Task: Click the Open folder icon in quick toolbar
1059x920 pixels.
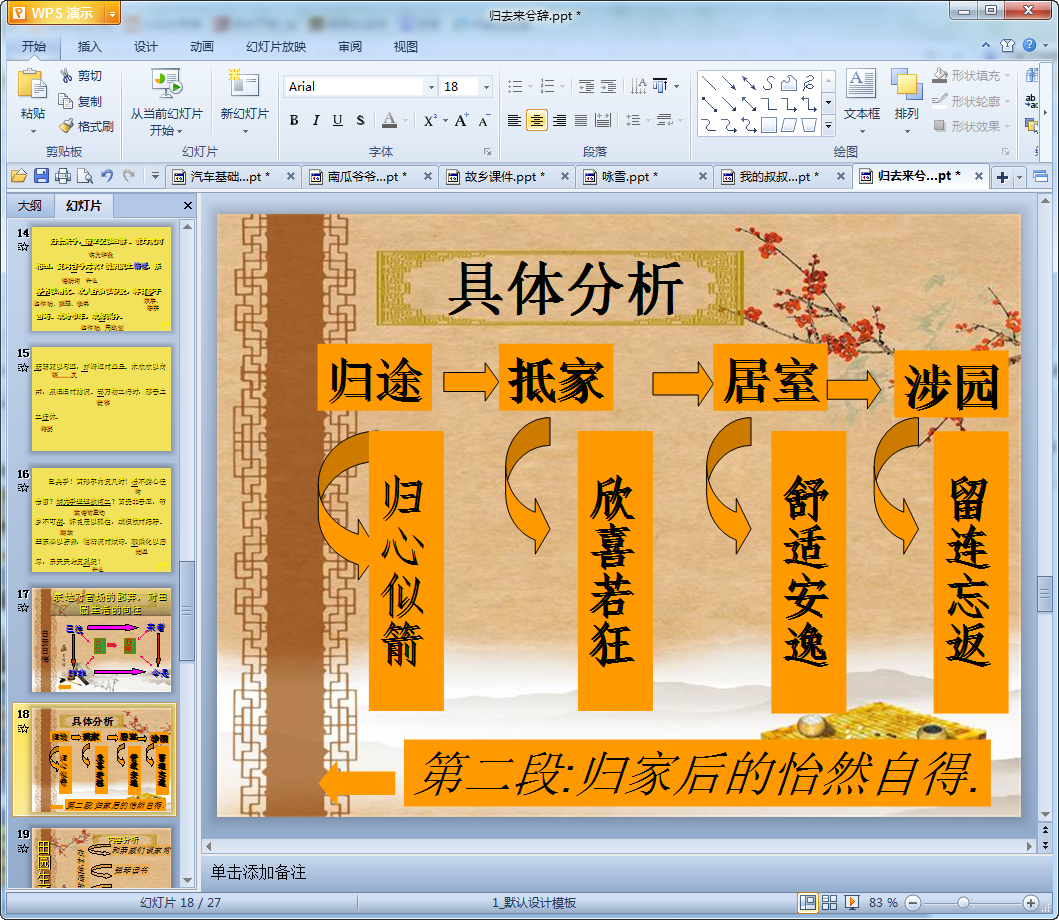Action: [19, 176]
